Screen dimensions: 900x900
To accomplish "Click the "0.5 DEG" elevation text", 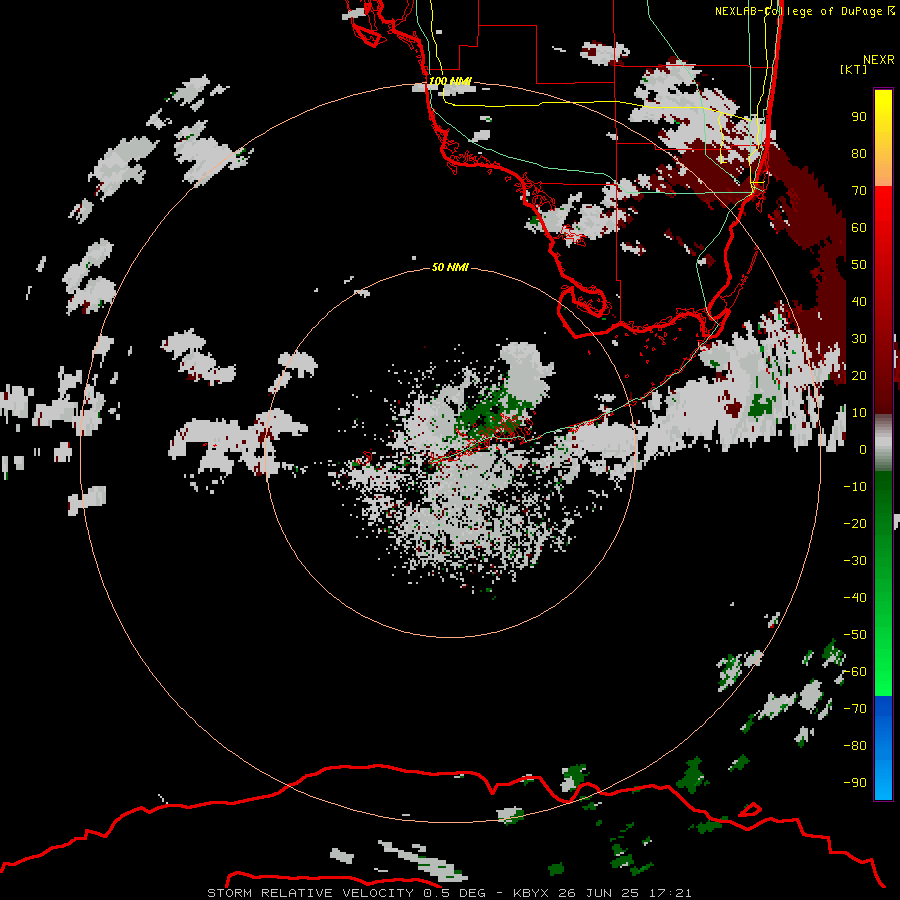I will [455, 893].
